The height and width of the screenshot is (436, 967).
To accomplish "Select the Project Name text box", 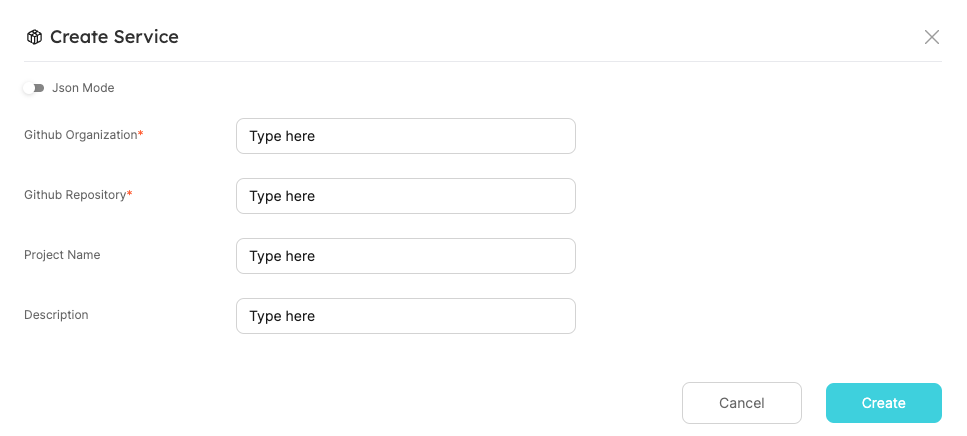I will click(x=405, y=256).
